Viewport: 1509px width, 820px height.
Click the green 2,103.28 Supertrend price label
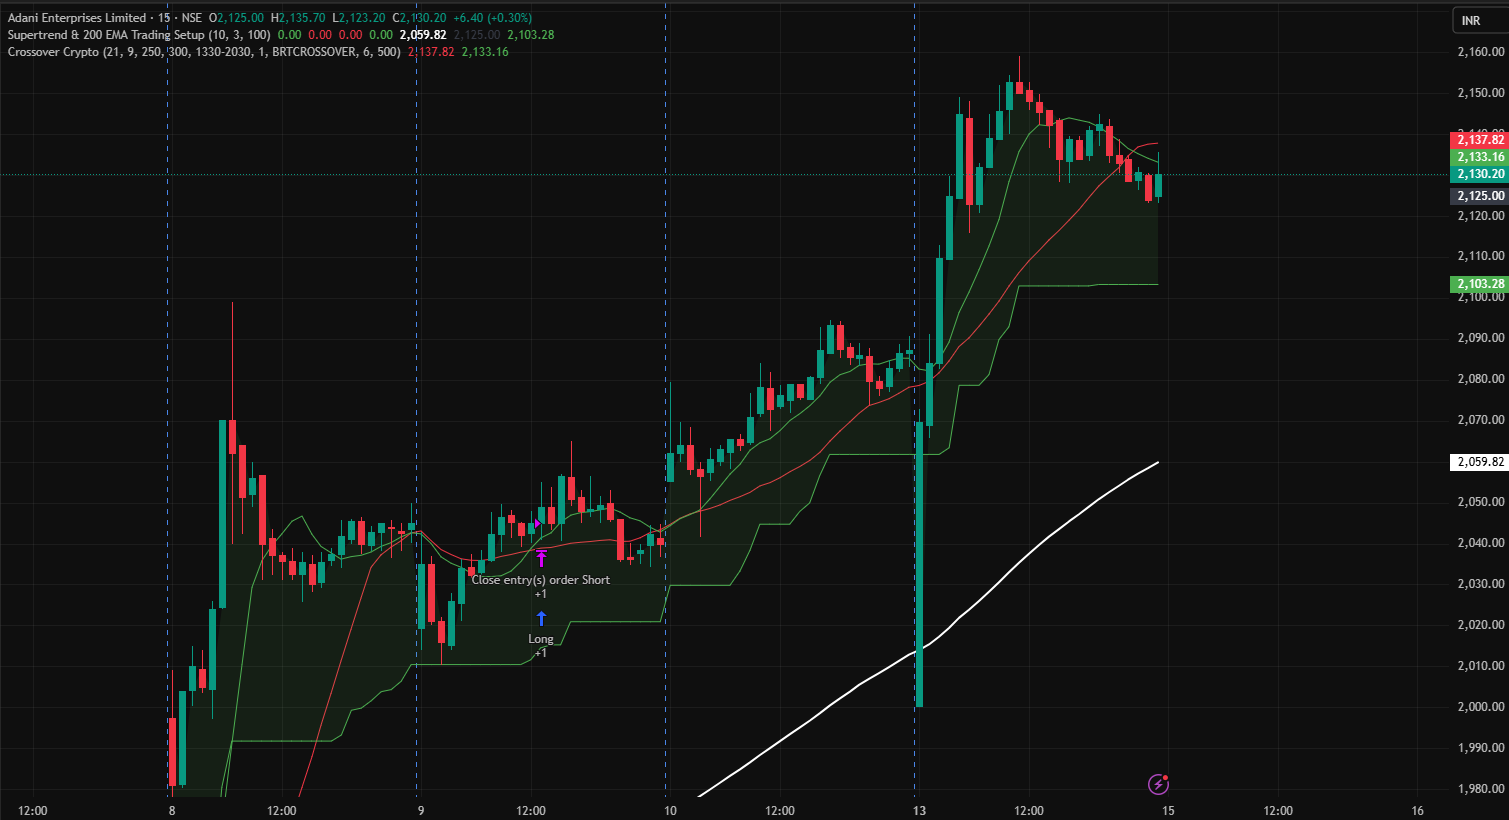[x=1479, y=284]
